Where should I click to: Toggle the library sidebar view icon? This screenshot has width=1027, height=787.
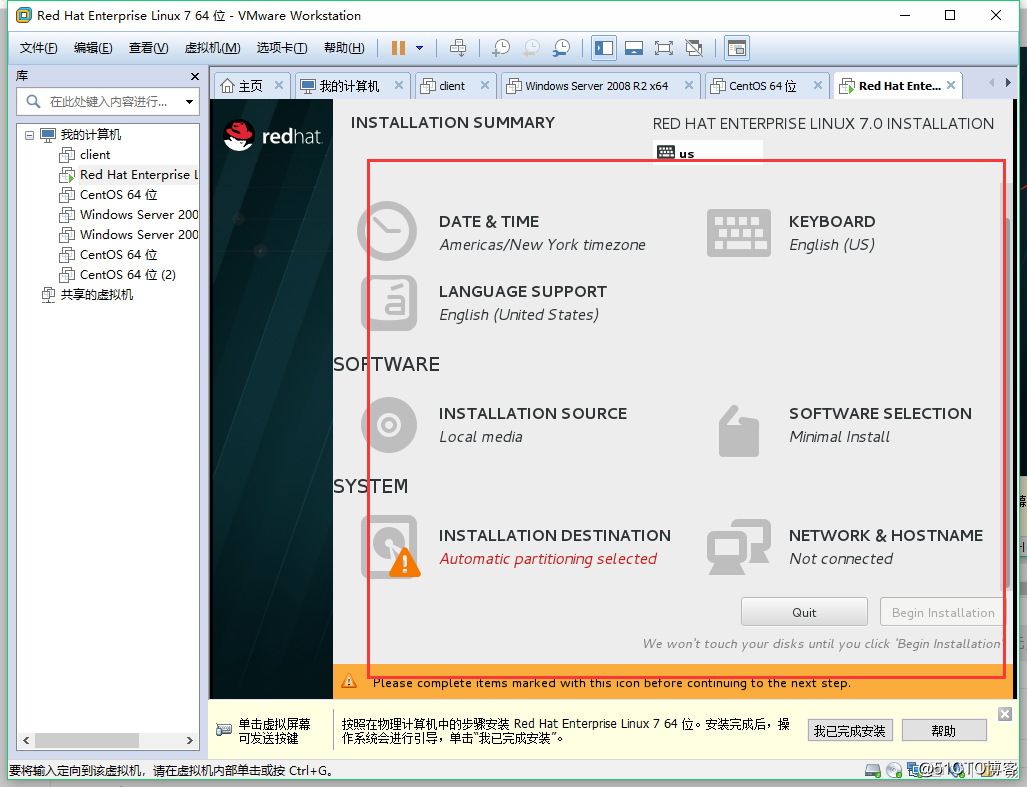604,48
